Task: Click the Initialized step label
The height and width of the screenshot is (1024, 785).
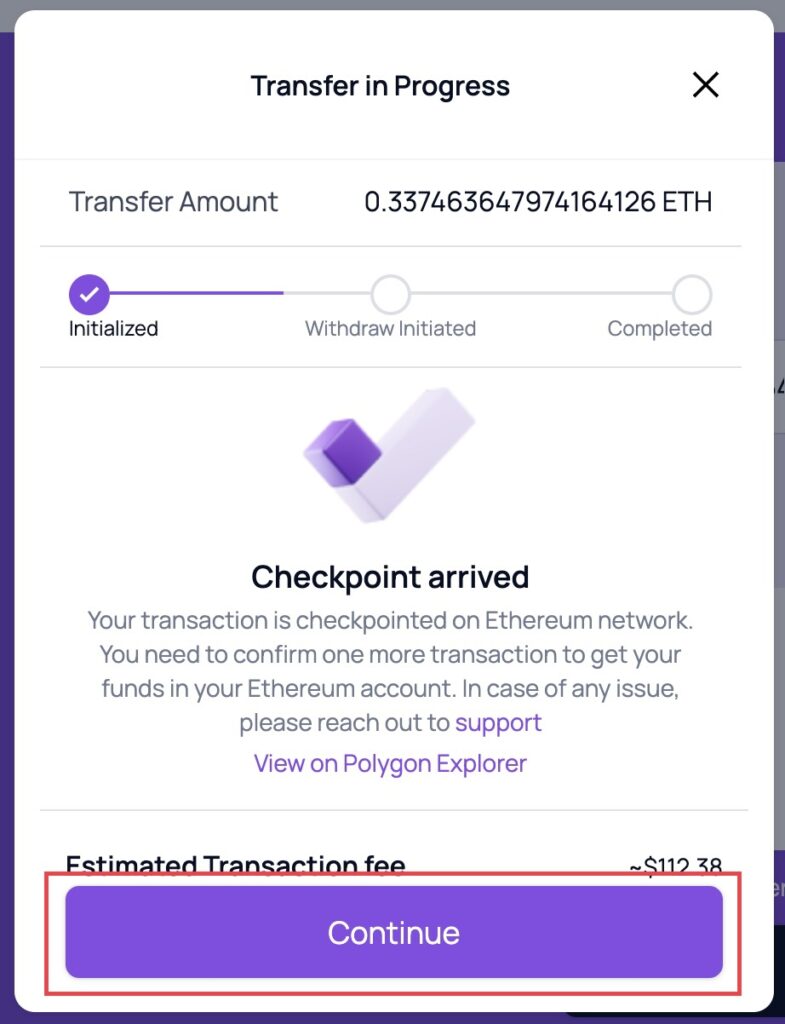Action: tap(114, 328)
